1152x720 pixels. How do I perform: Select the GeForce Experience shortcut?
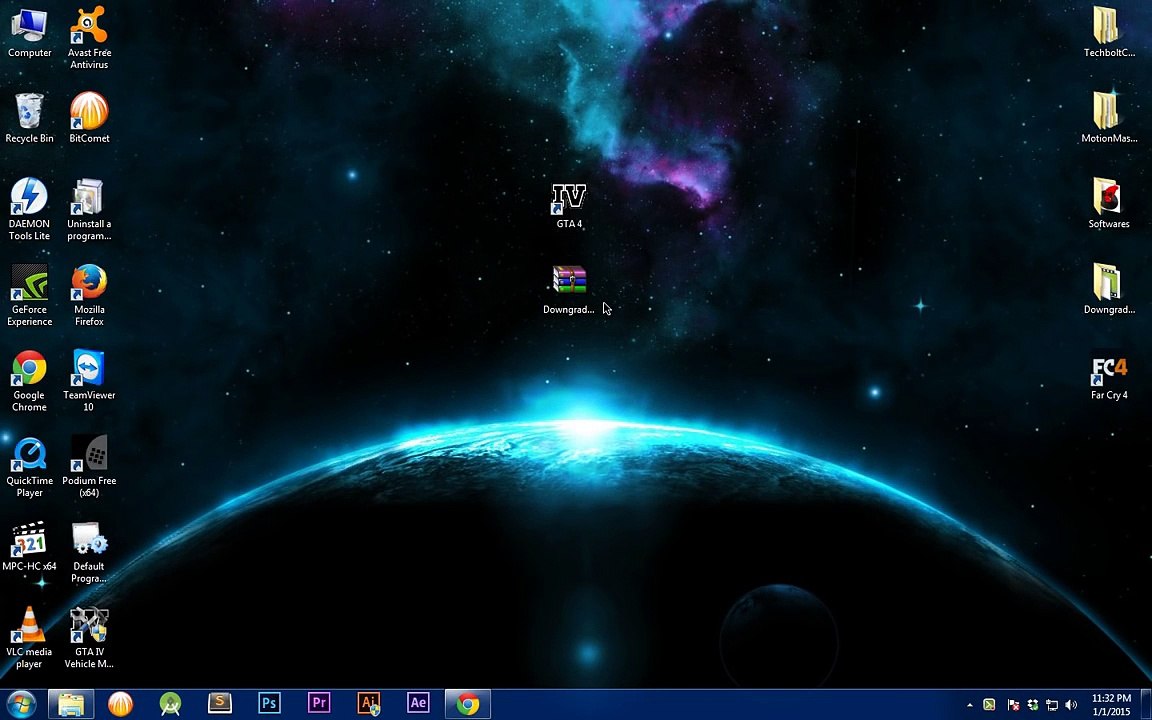point(29,295)
